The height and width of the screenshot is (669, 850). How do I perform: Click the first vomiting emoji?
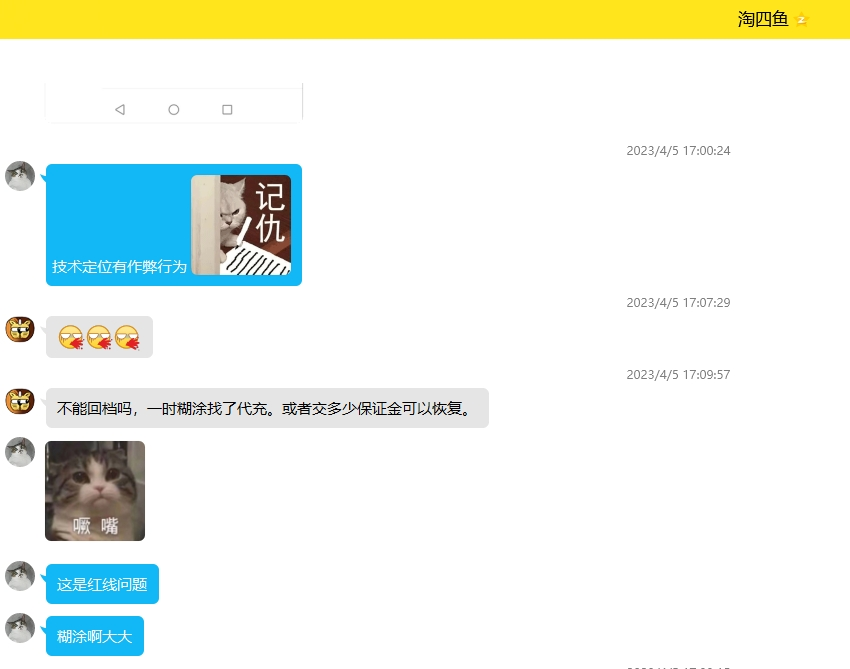71,337
